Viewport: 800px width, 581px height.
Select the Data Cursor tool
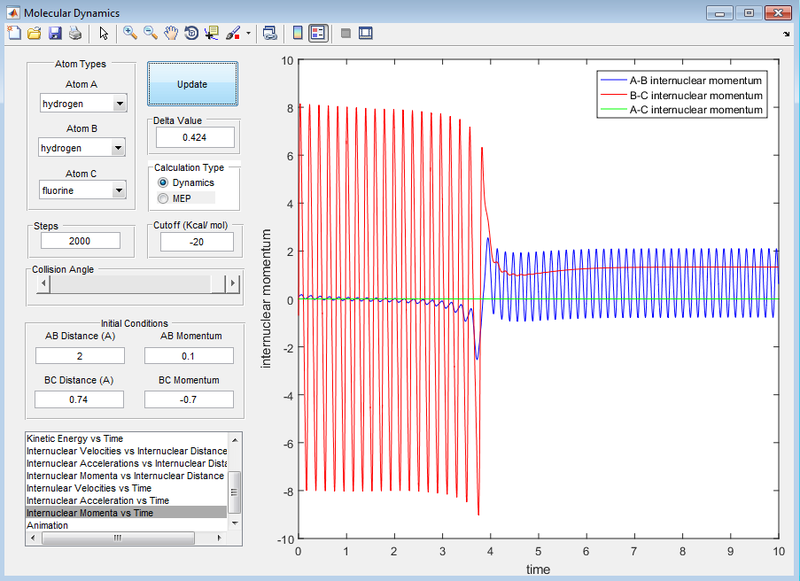coord(211,33)
